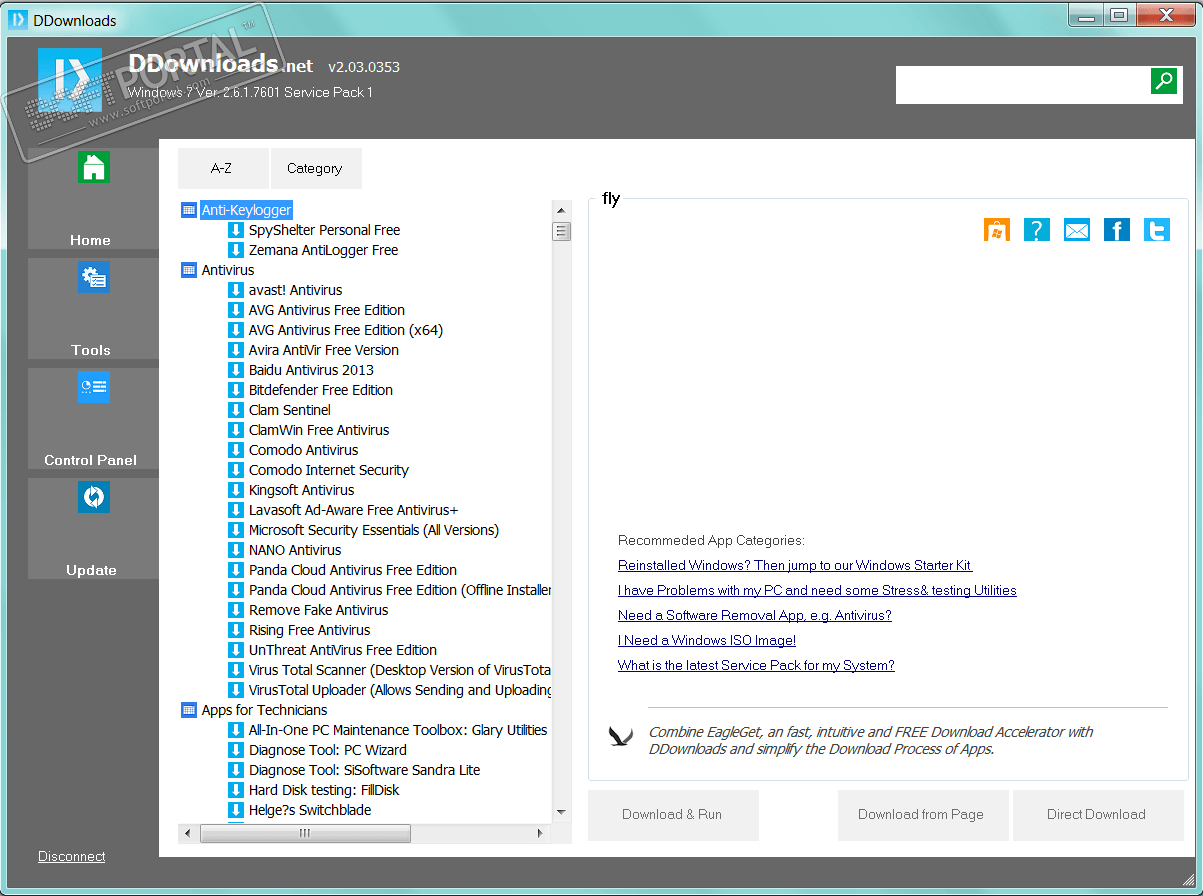Click download arrow icon beside Hard Disk testing: FillDisk
The width and height of the screenshot is (1203, 896).
236,790
